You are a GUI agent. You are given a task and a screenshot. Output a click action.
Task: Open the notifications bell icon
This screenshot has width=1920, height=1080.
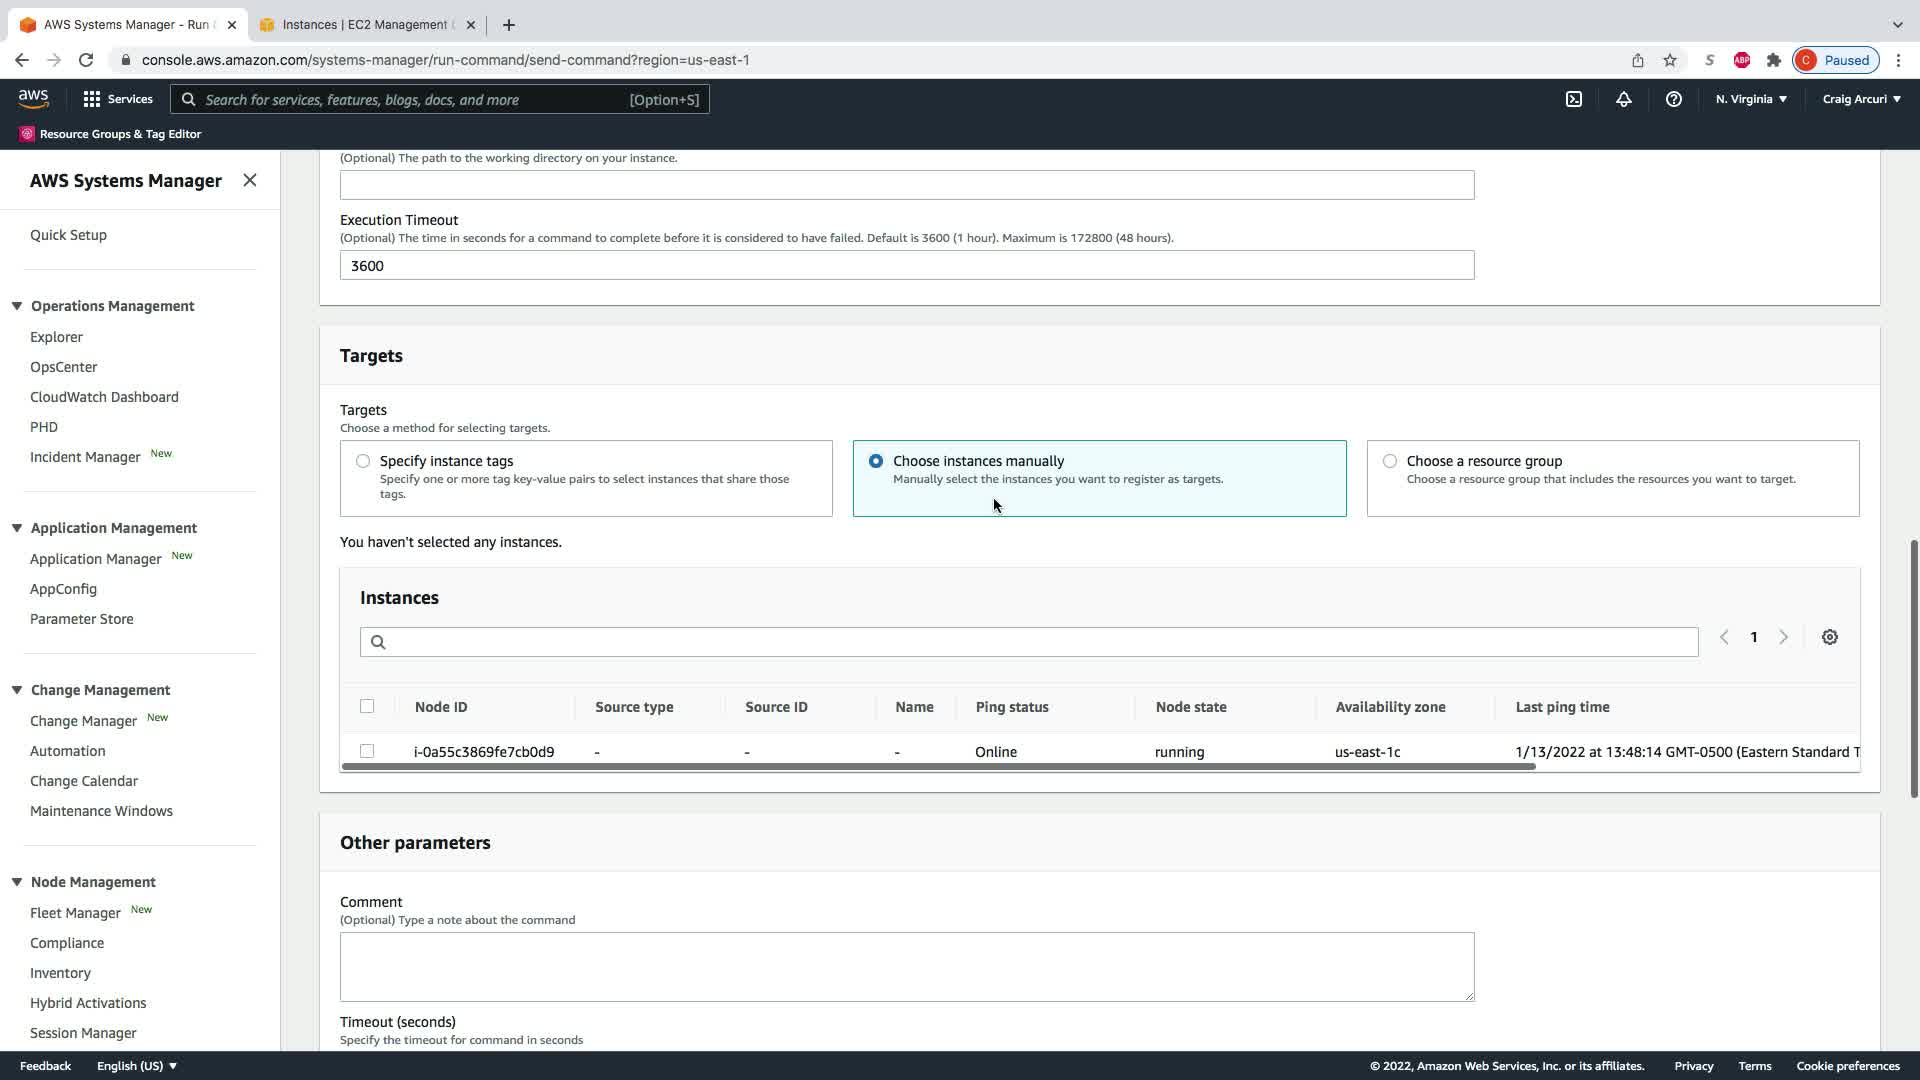(x=1624, y=99)
